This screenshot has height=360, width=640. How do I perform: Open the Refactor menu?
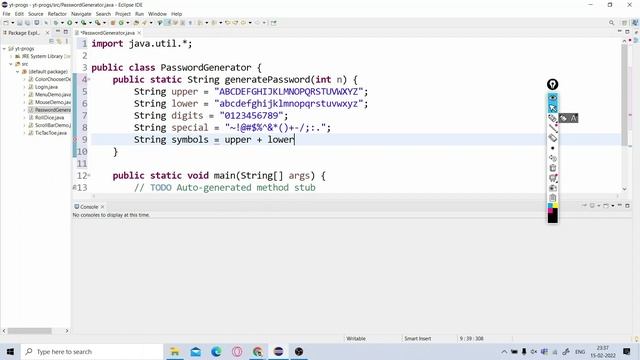[57, 14]
